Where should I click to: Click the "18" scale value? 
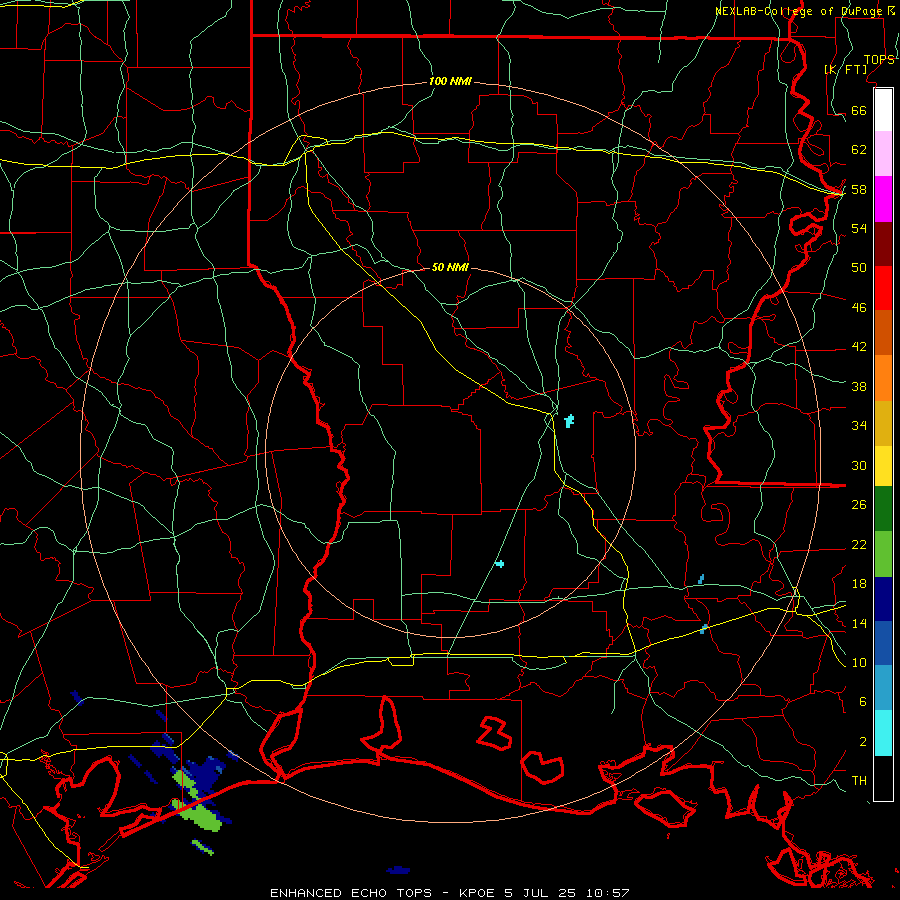pos(859,584)
